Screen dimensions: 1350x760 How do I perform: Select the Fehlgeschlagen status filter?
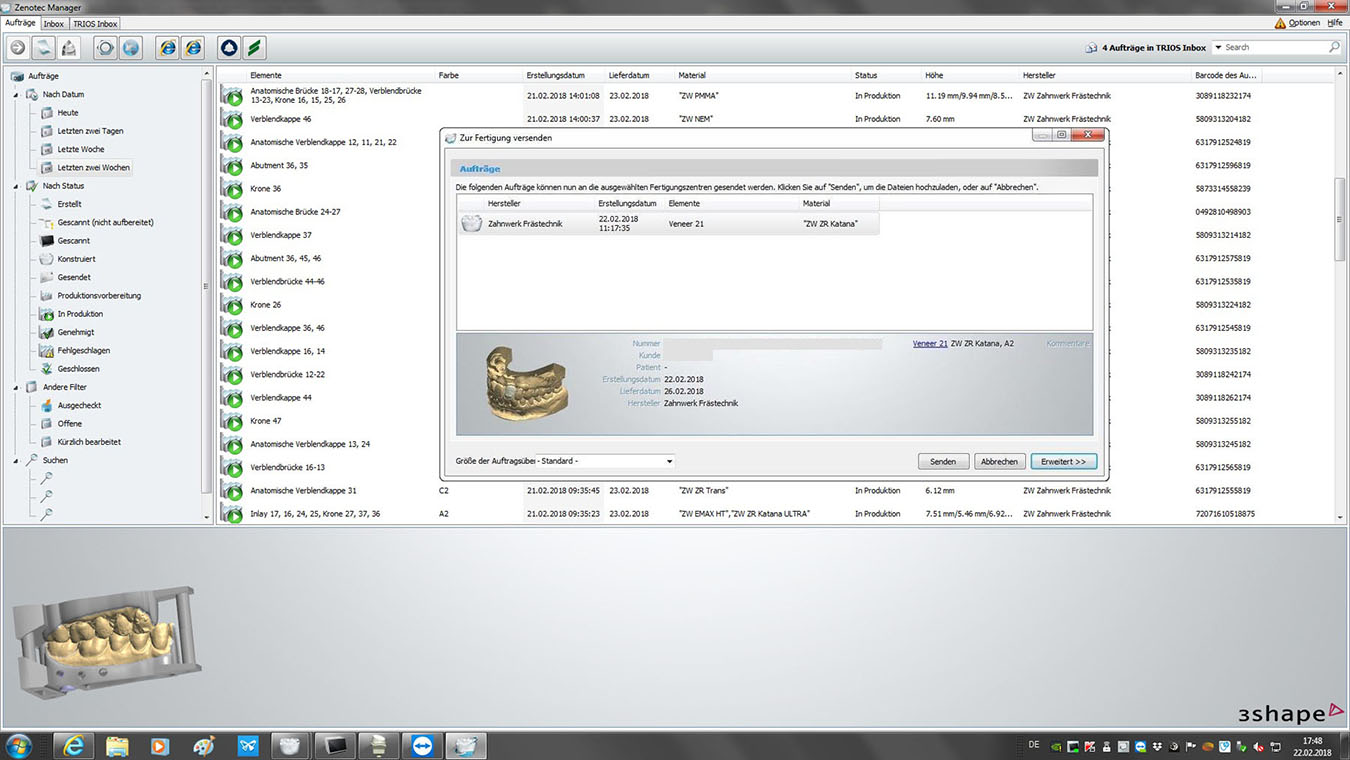83,351
